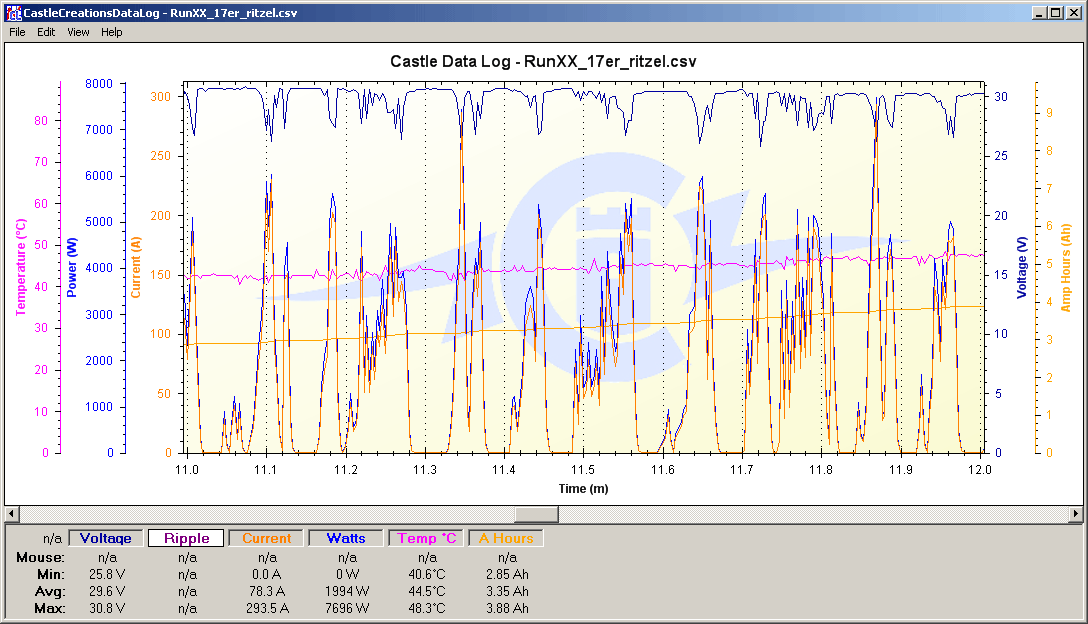
Task: Click the Min voltage value 25.8 V
Action: [107, 575]
